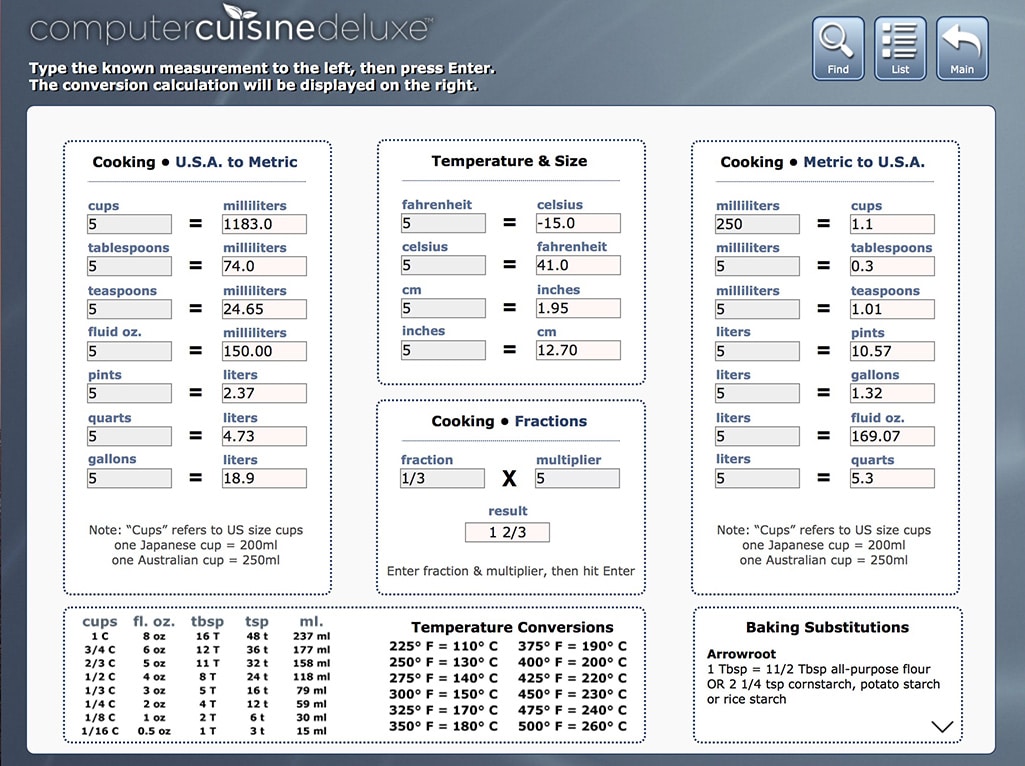Select the liters result 18.9
This screenshot has height=766, width=1025.
[264, 478]
